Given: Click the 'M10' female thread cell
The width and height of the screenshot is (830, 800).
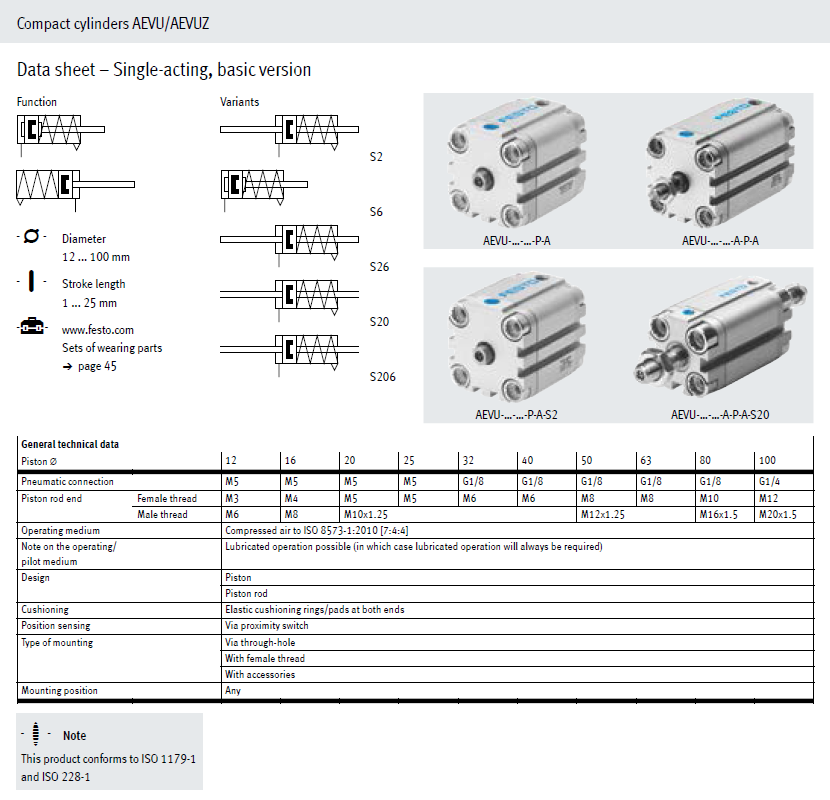Looking at the screenshot, I should click(x=709, y=498).
